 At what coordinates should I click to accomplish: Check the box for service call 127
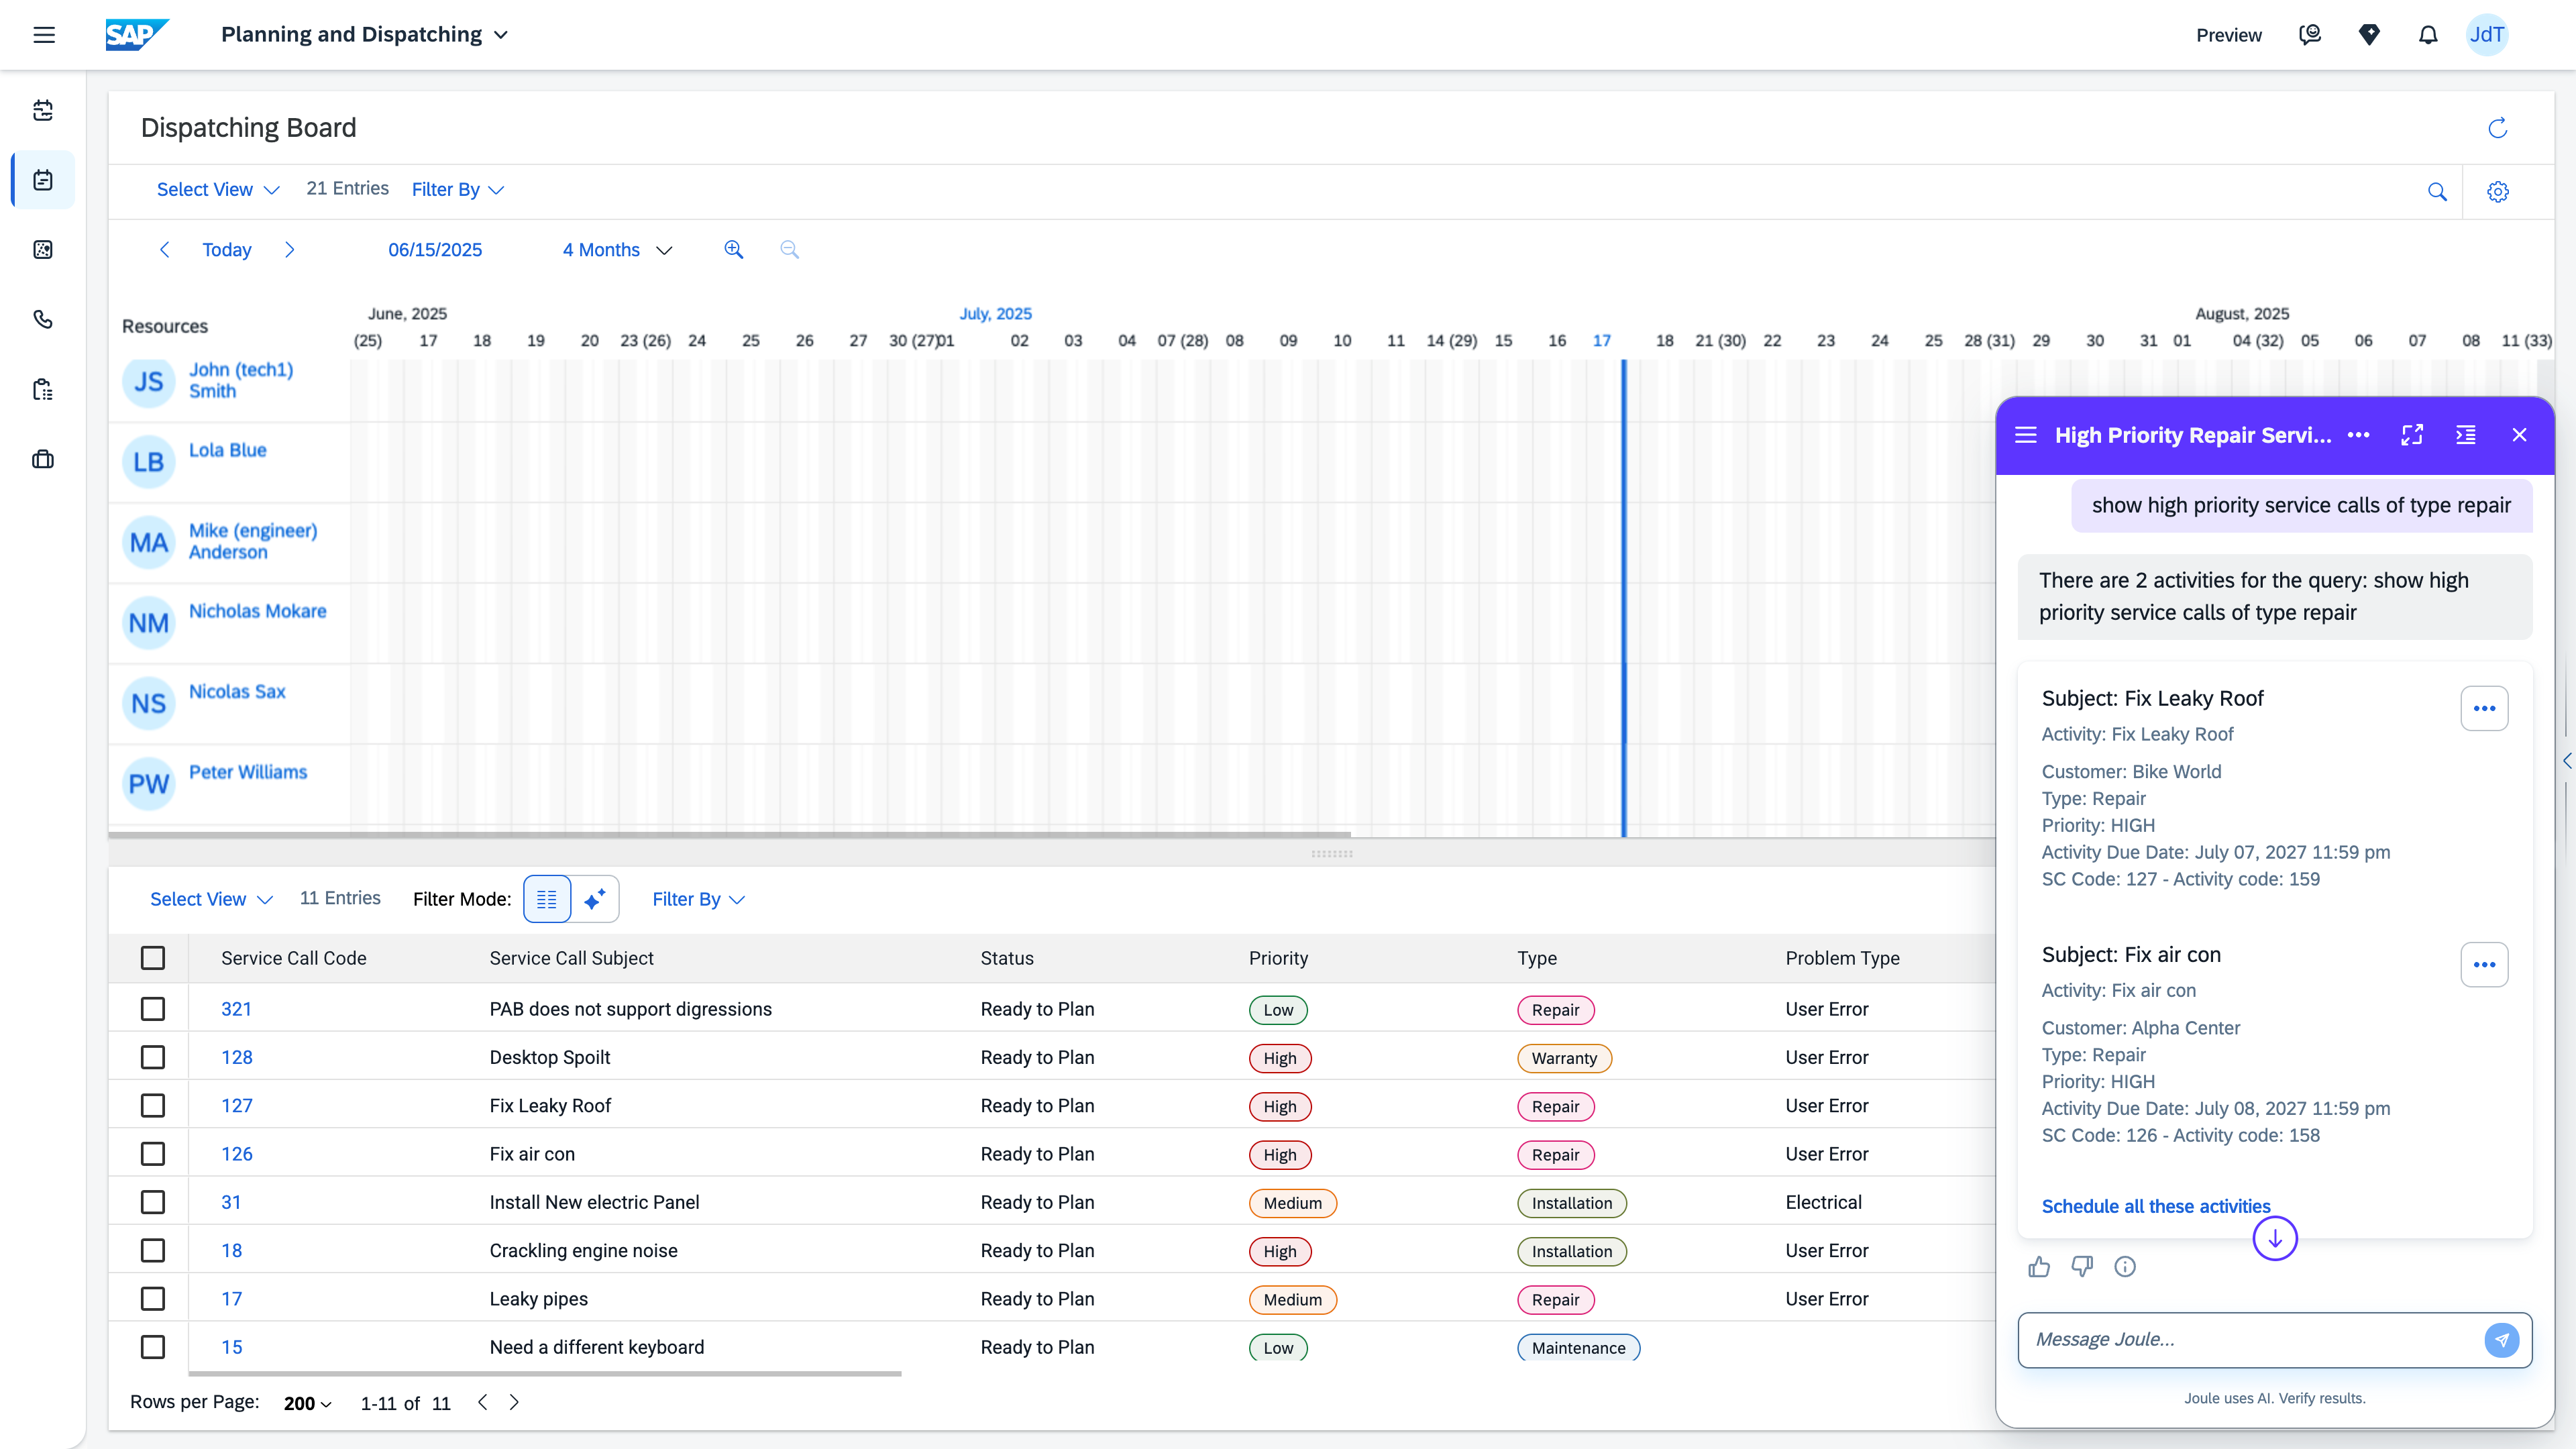pos(153,1106)
